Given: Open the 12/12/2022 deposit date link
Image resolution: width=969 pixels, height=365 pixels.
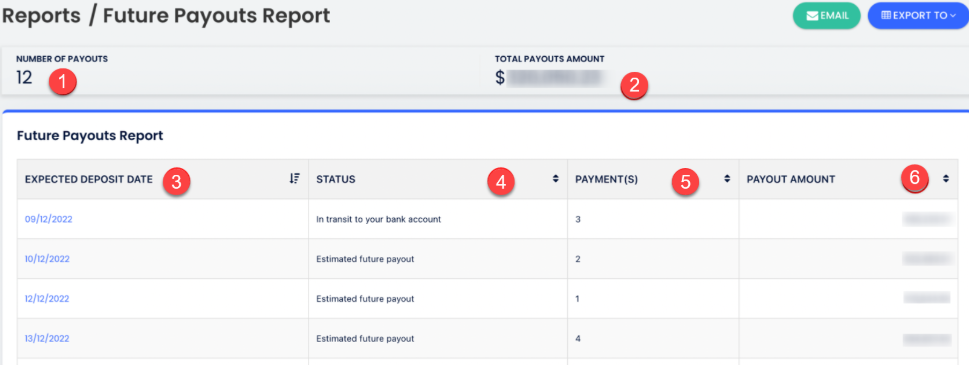Looking at the screenshot, I should pyautogui.click(x=47, y=298).
